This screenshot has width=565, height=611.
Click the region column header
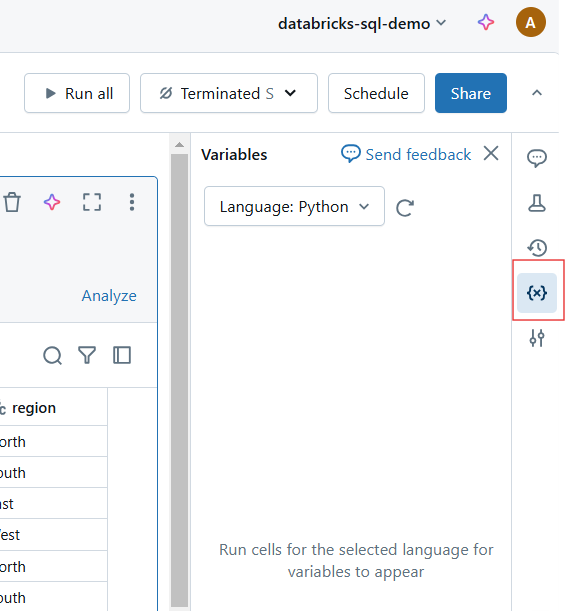(53, 407)
